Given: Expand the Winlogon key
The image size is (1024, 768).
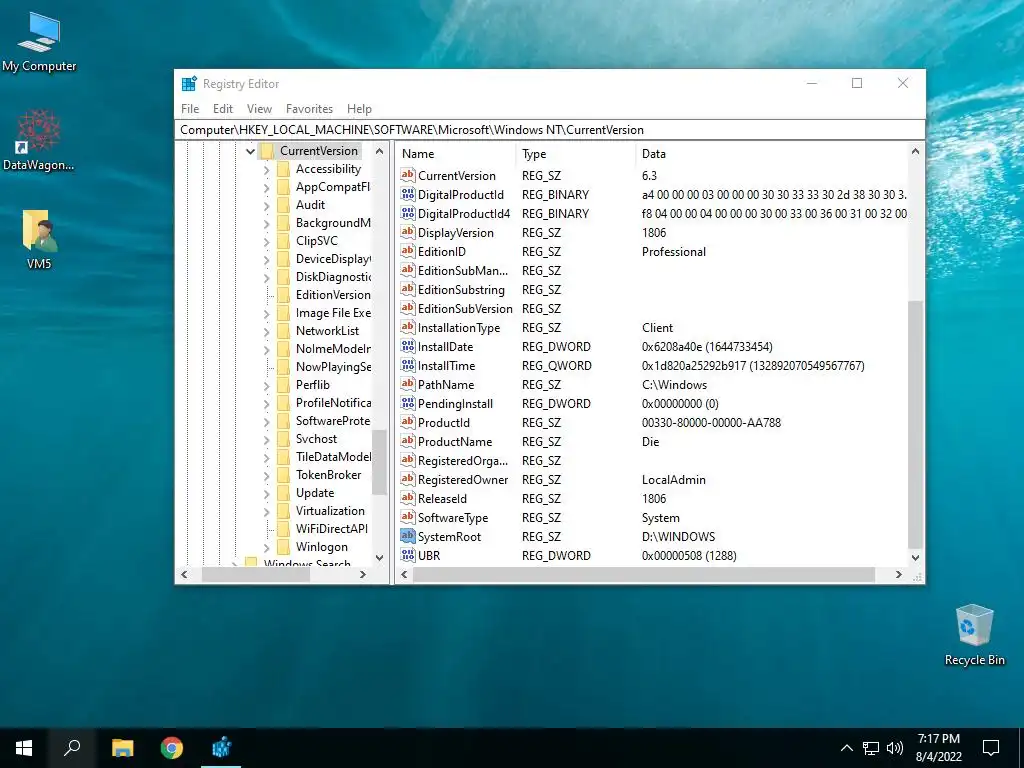Looking at the screenshot, I should tap(266, 548).
